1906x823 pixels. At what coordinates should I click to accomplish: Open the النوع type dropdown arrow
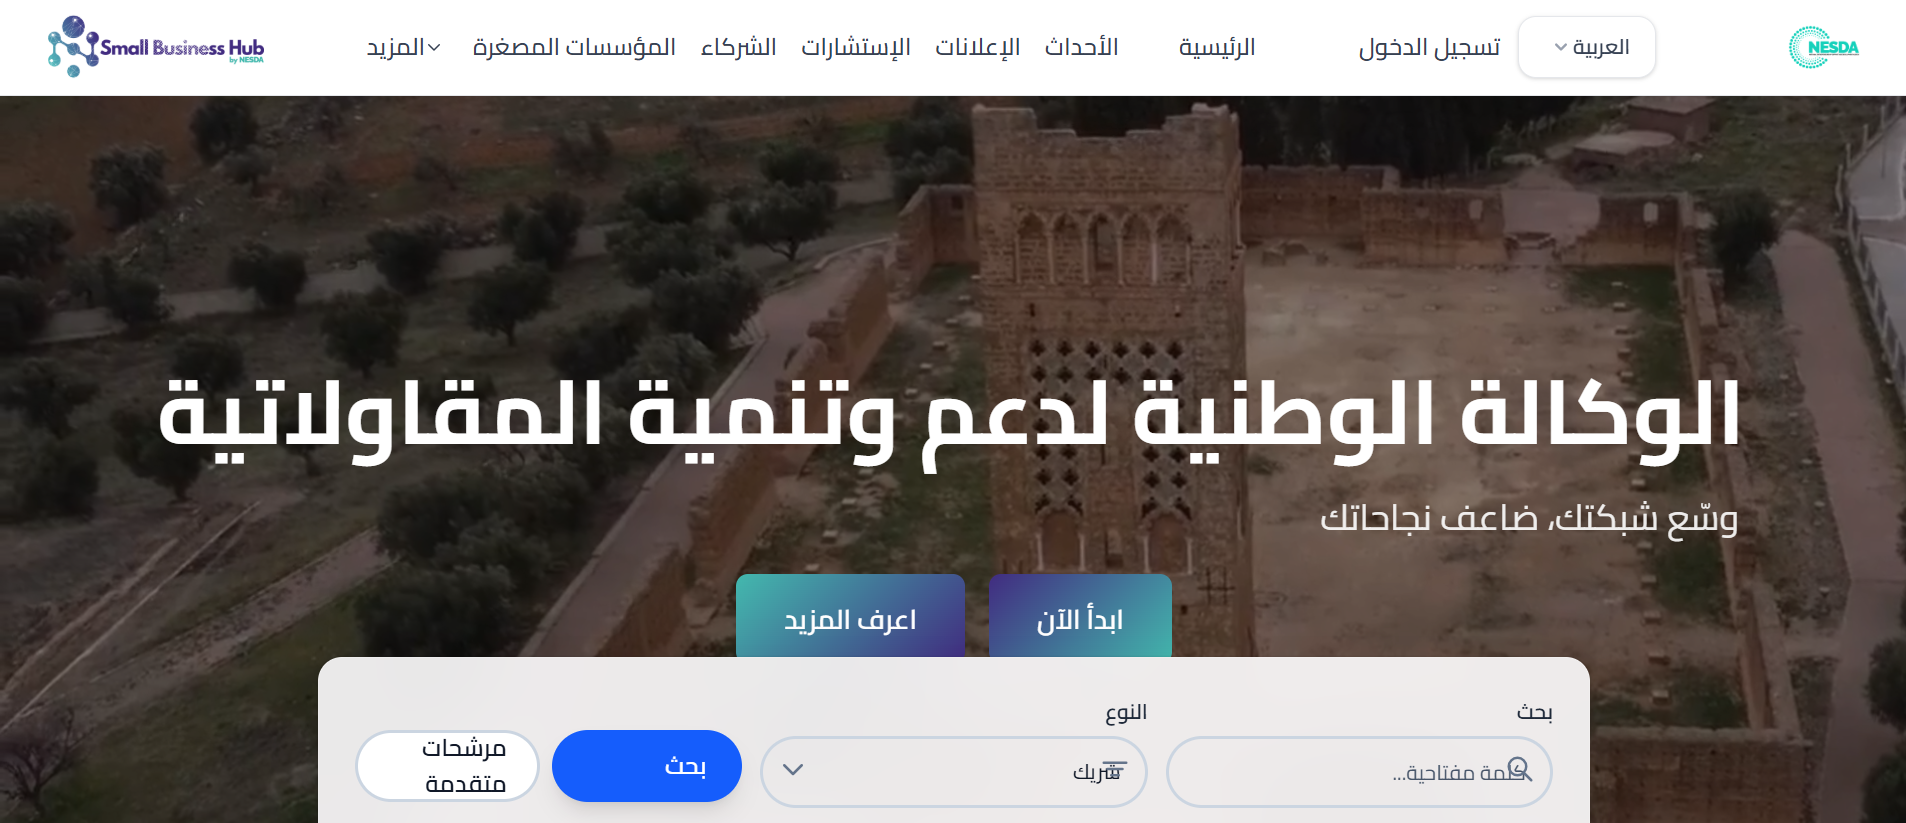(x=793, y=769)
